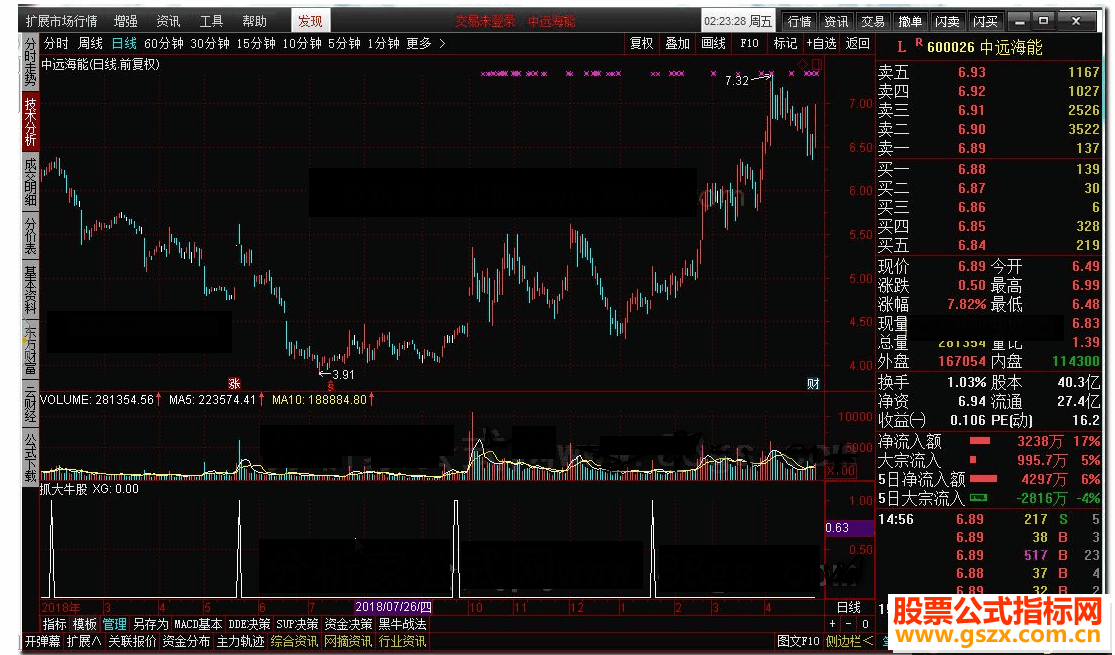The height and width of the screenshot is (655, 1115).
Task: Expand the 扩展∧ panel at the bottom
Action: tap(84, 641)
